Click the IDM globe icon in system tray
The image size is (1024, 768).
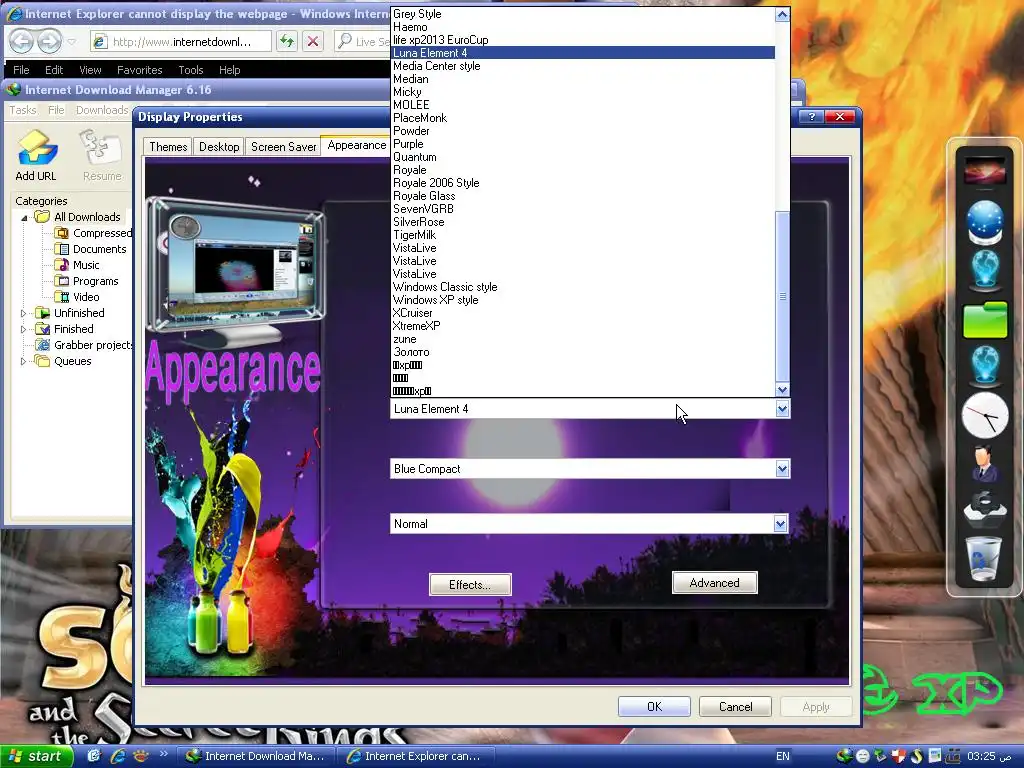pyautogui.click(x=844, y=756)
